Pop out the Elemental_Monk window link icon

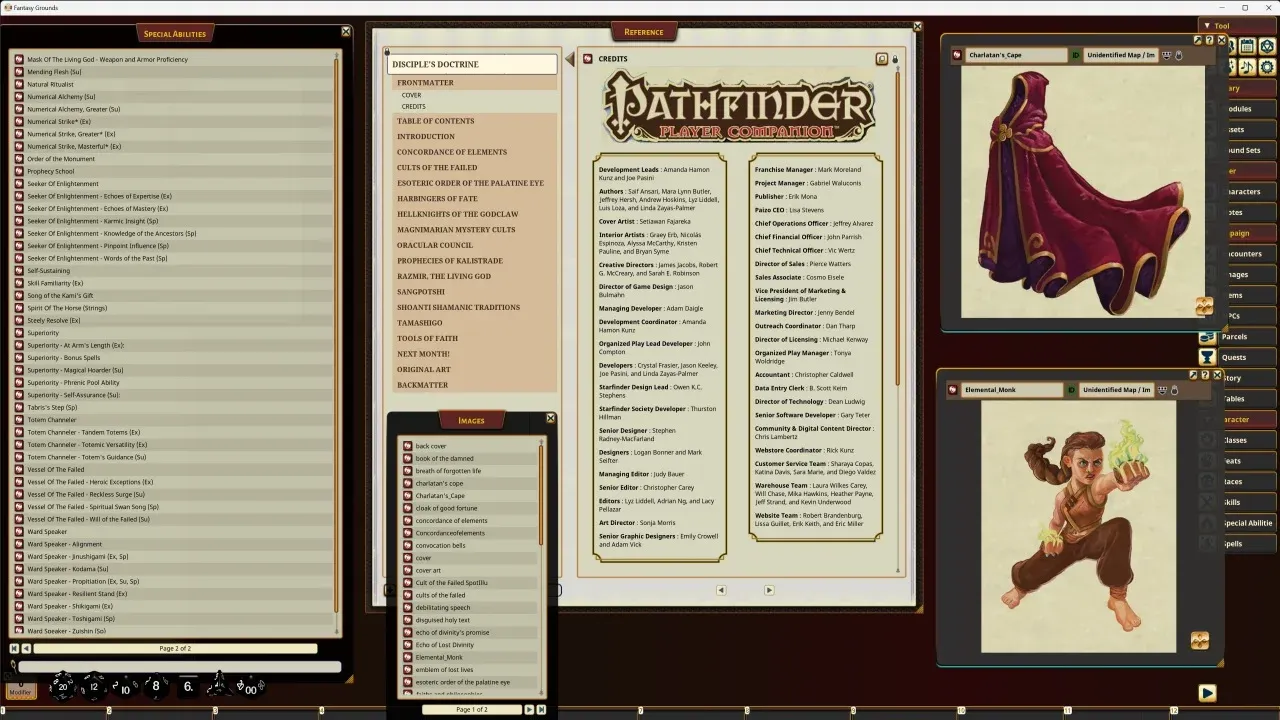click(1193, 375)
